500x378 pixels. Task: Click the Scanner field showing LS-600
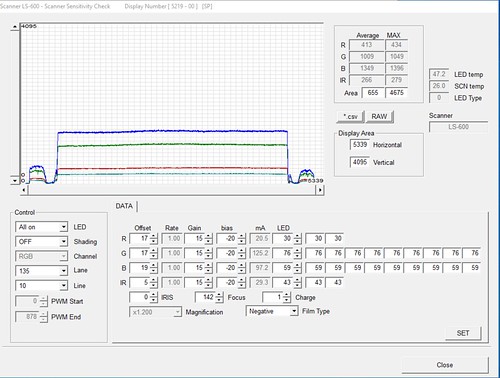458,127
